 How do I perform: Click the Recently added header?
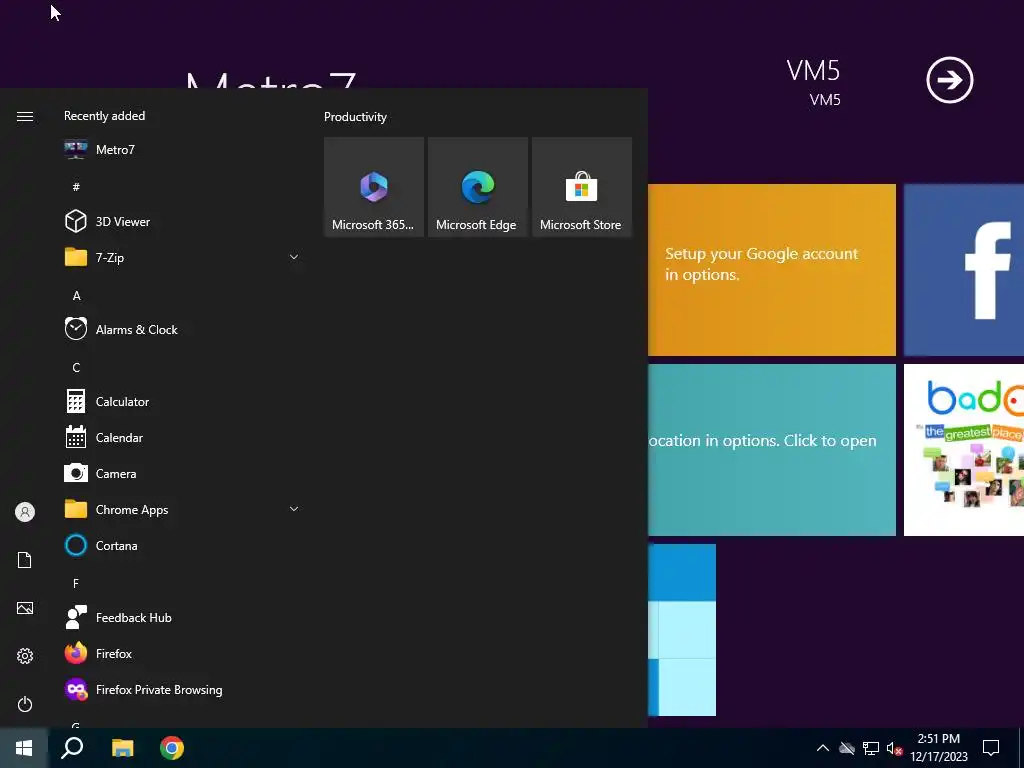104,116
